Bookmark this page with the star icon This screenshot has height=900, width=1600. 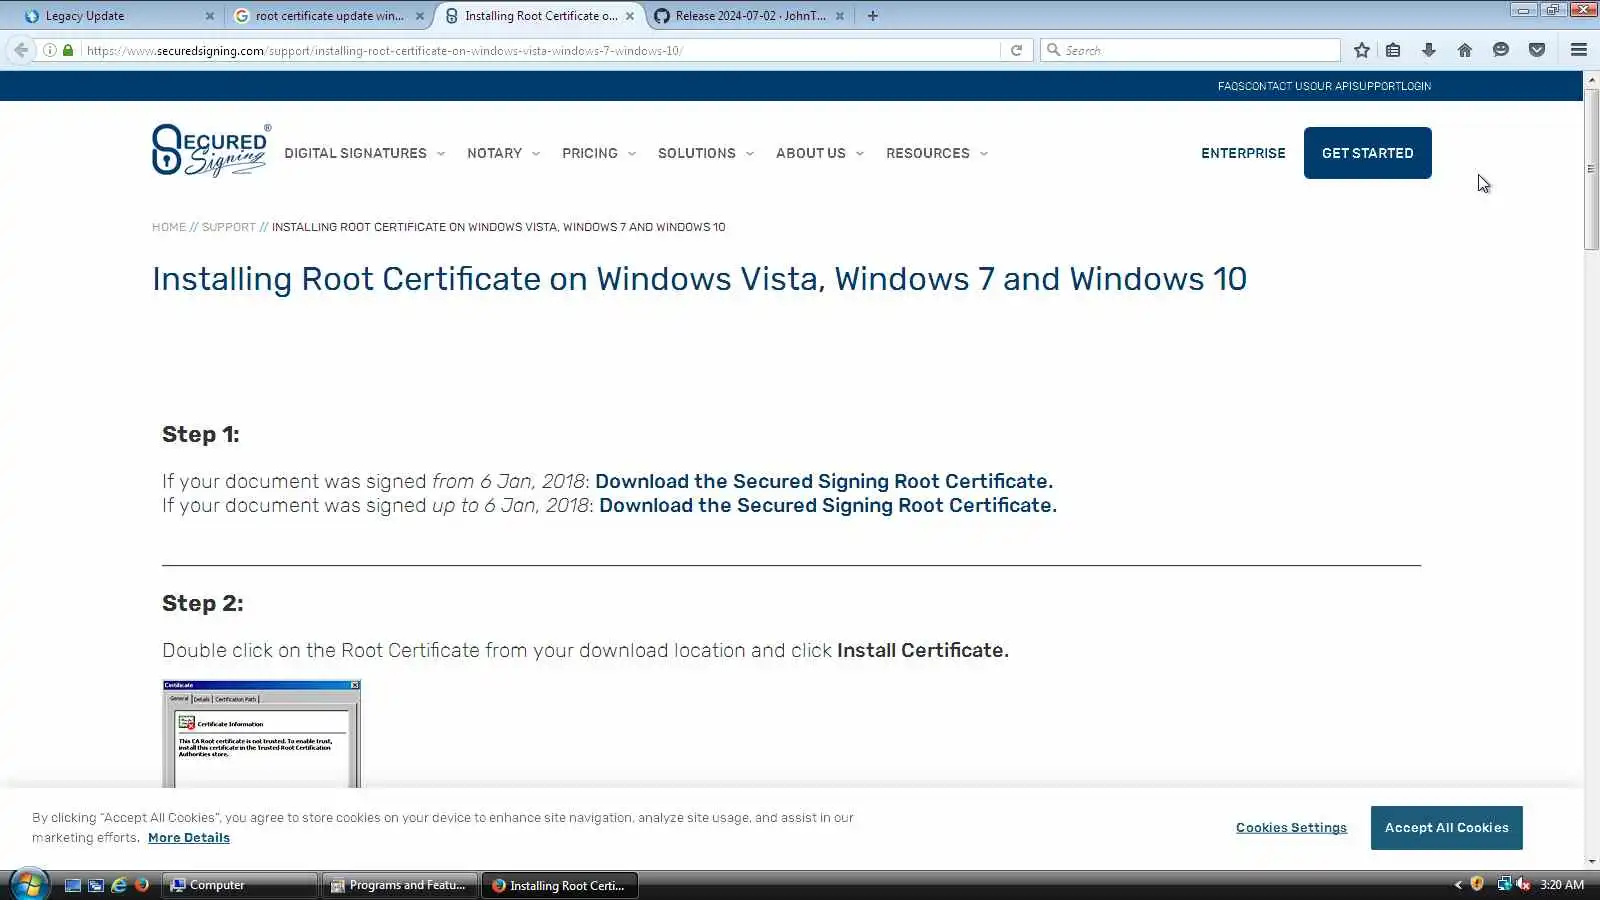pos(1361,50)
